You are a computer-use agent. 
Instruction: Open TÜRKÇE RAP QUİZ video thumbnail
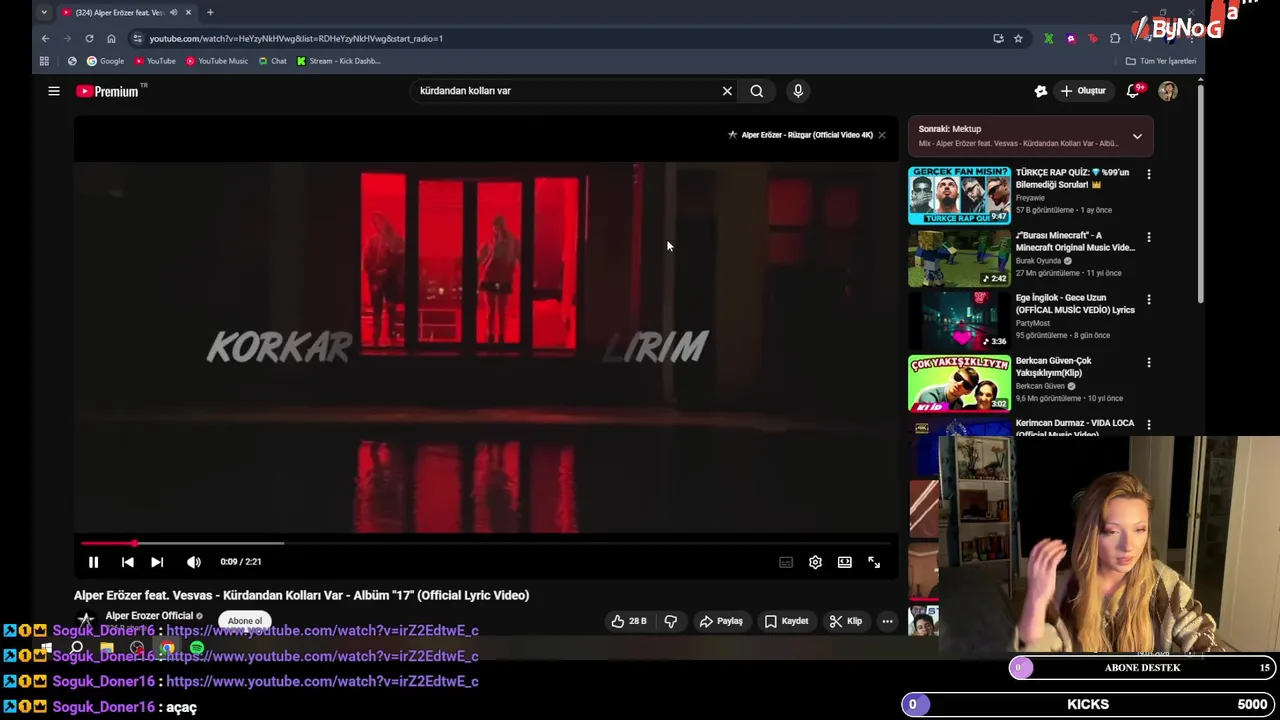pos(959,195)
